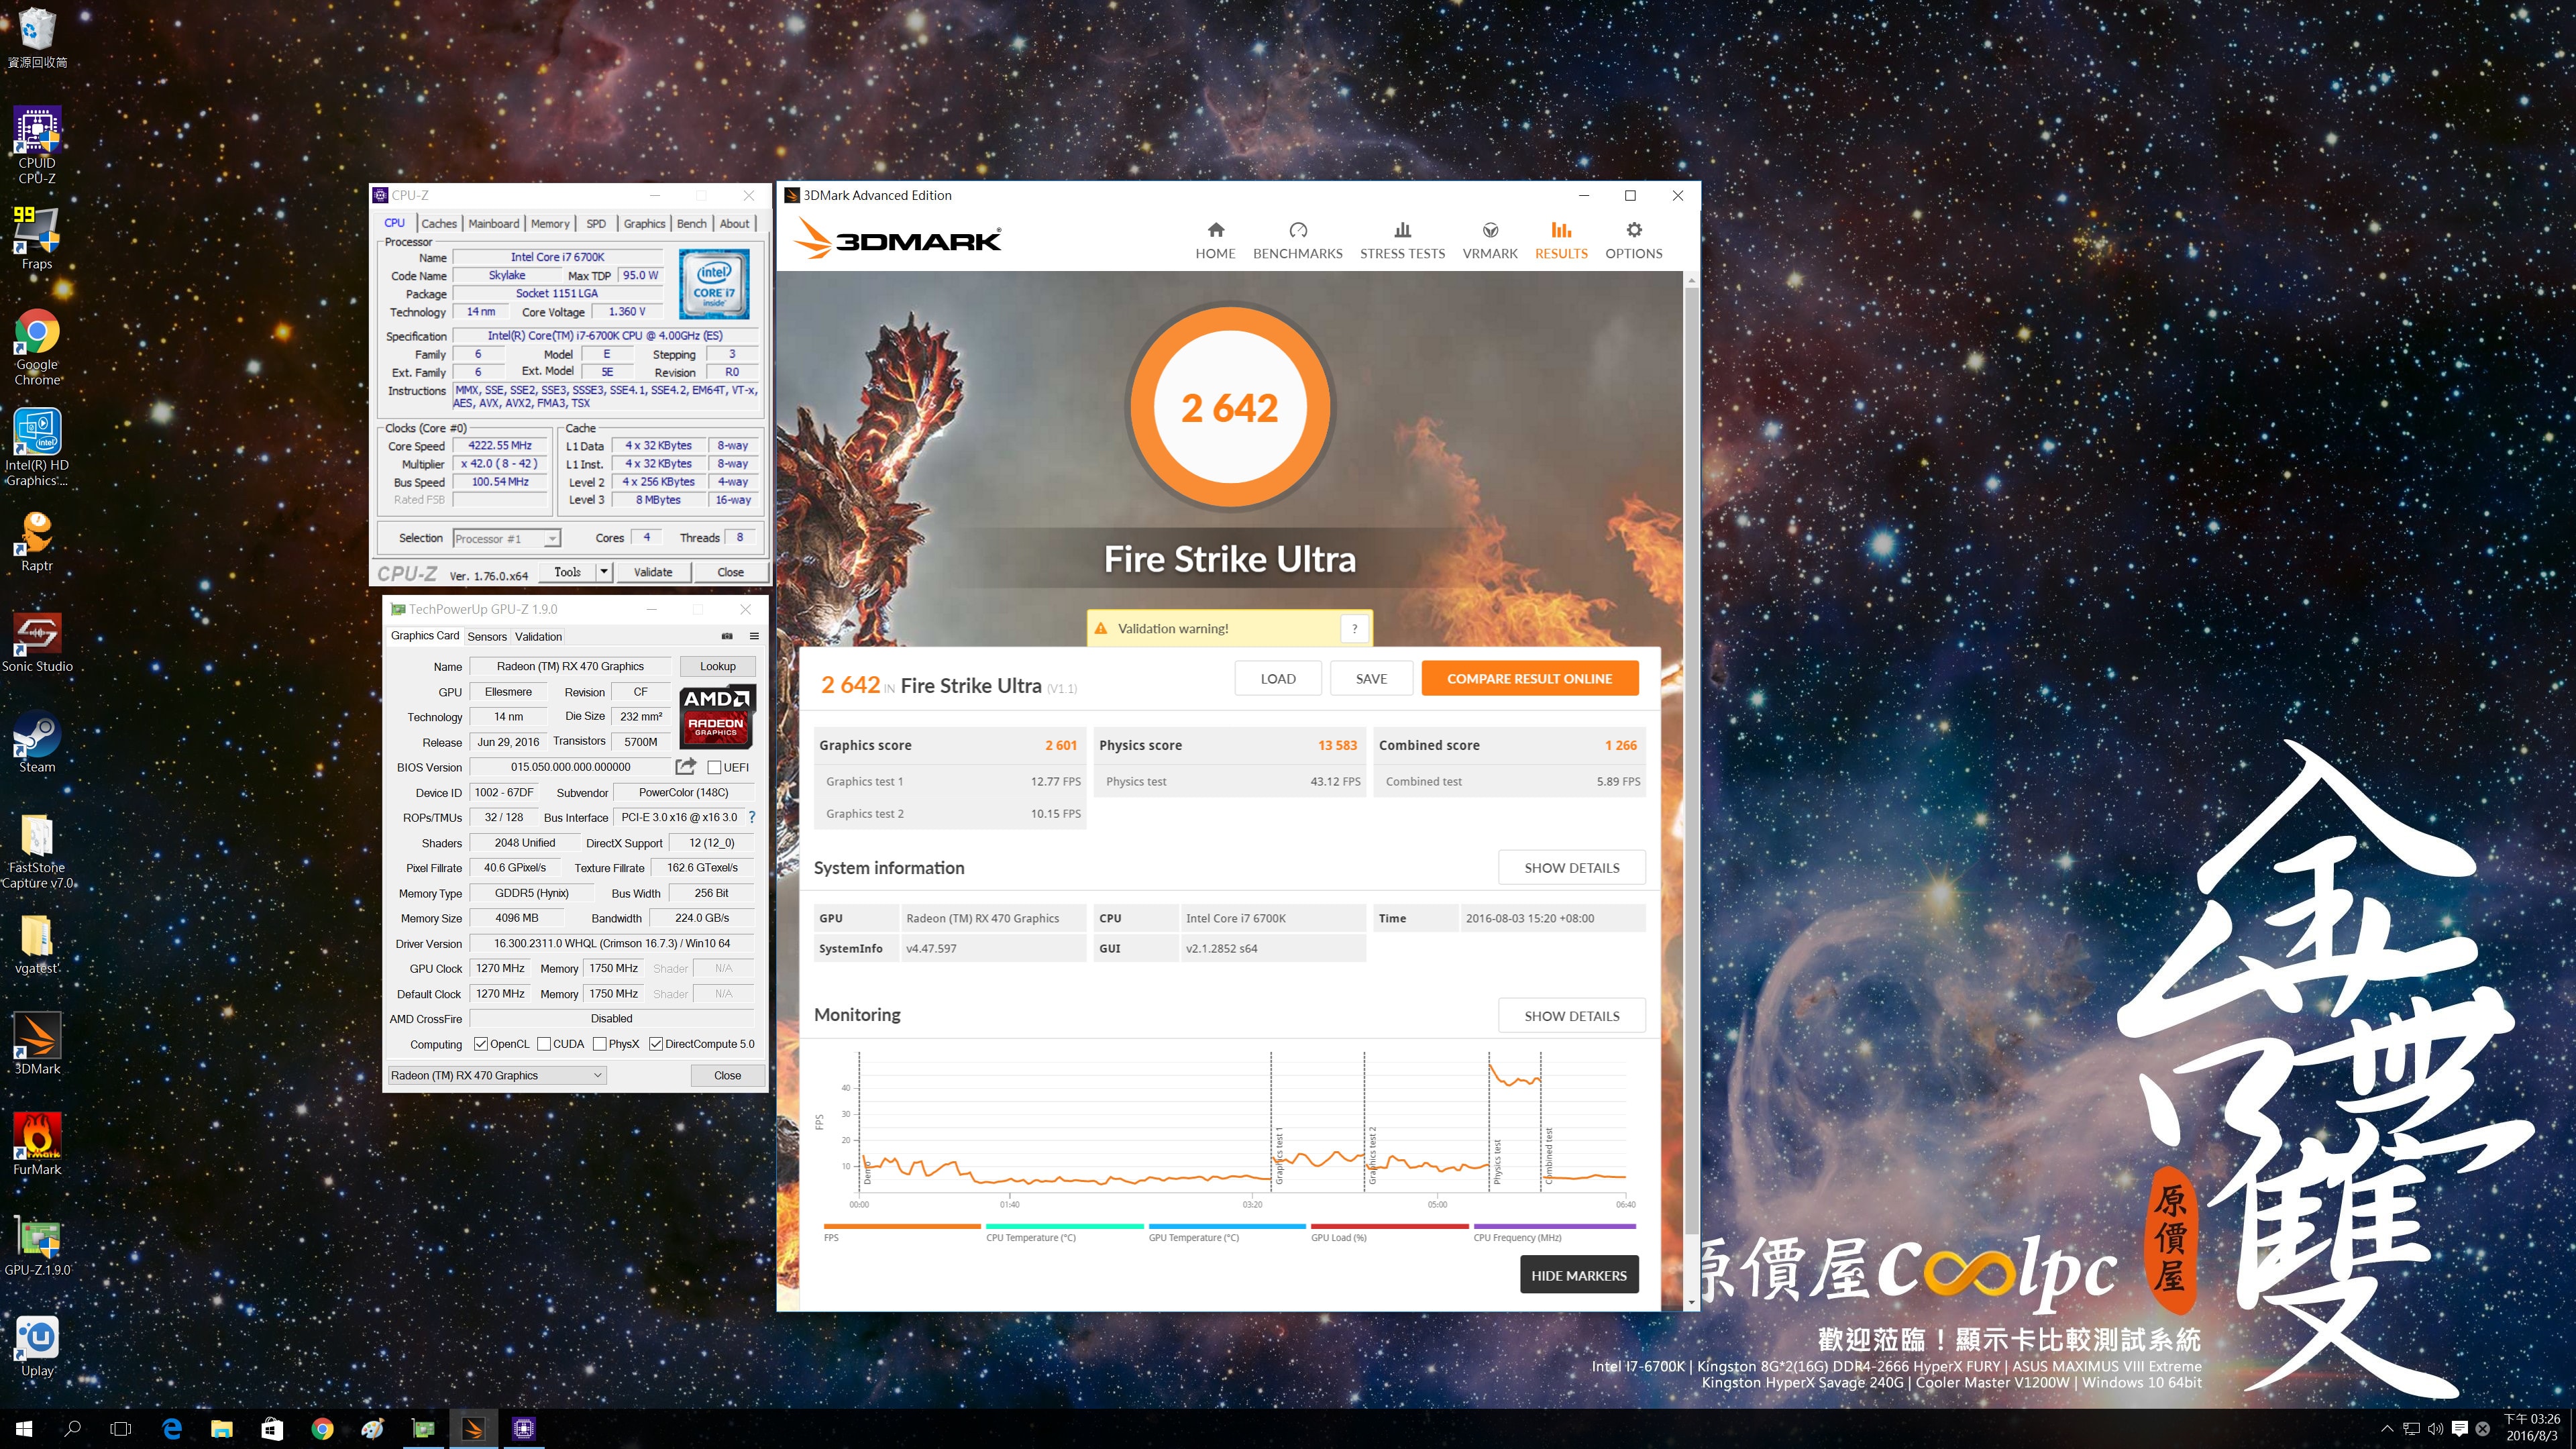Click SHOW DETAILS for Monitoring
The height and width of the screenshot is (1449, 2576).
pyautogui.click(x=1571, y=1015)
